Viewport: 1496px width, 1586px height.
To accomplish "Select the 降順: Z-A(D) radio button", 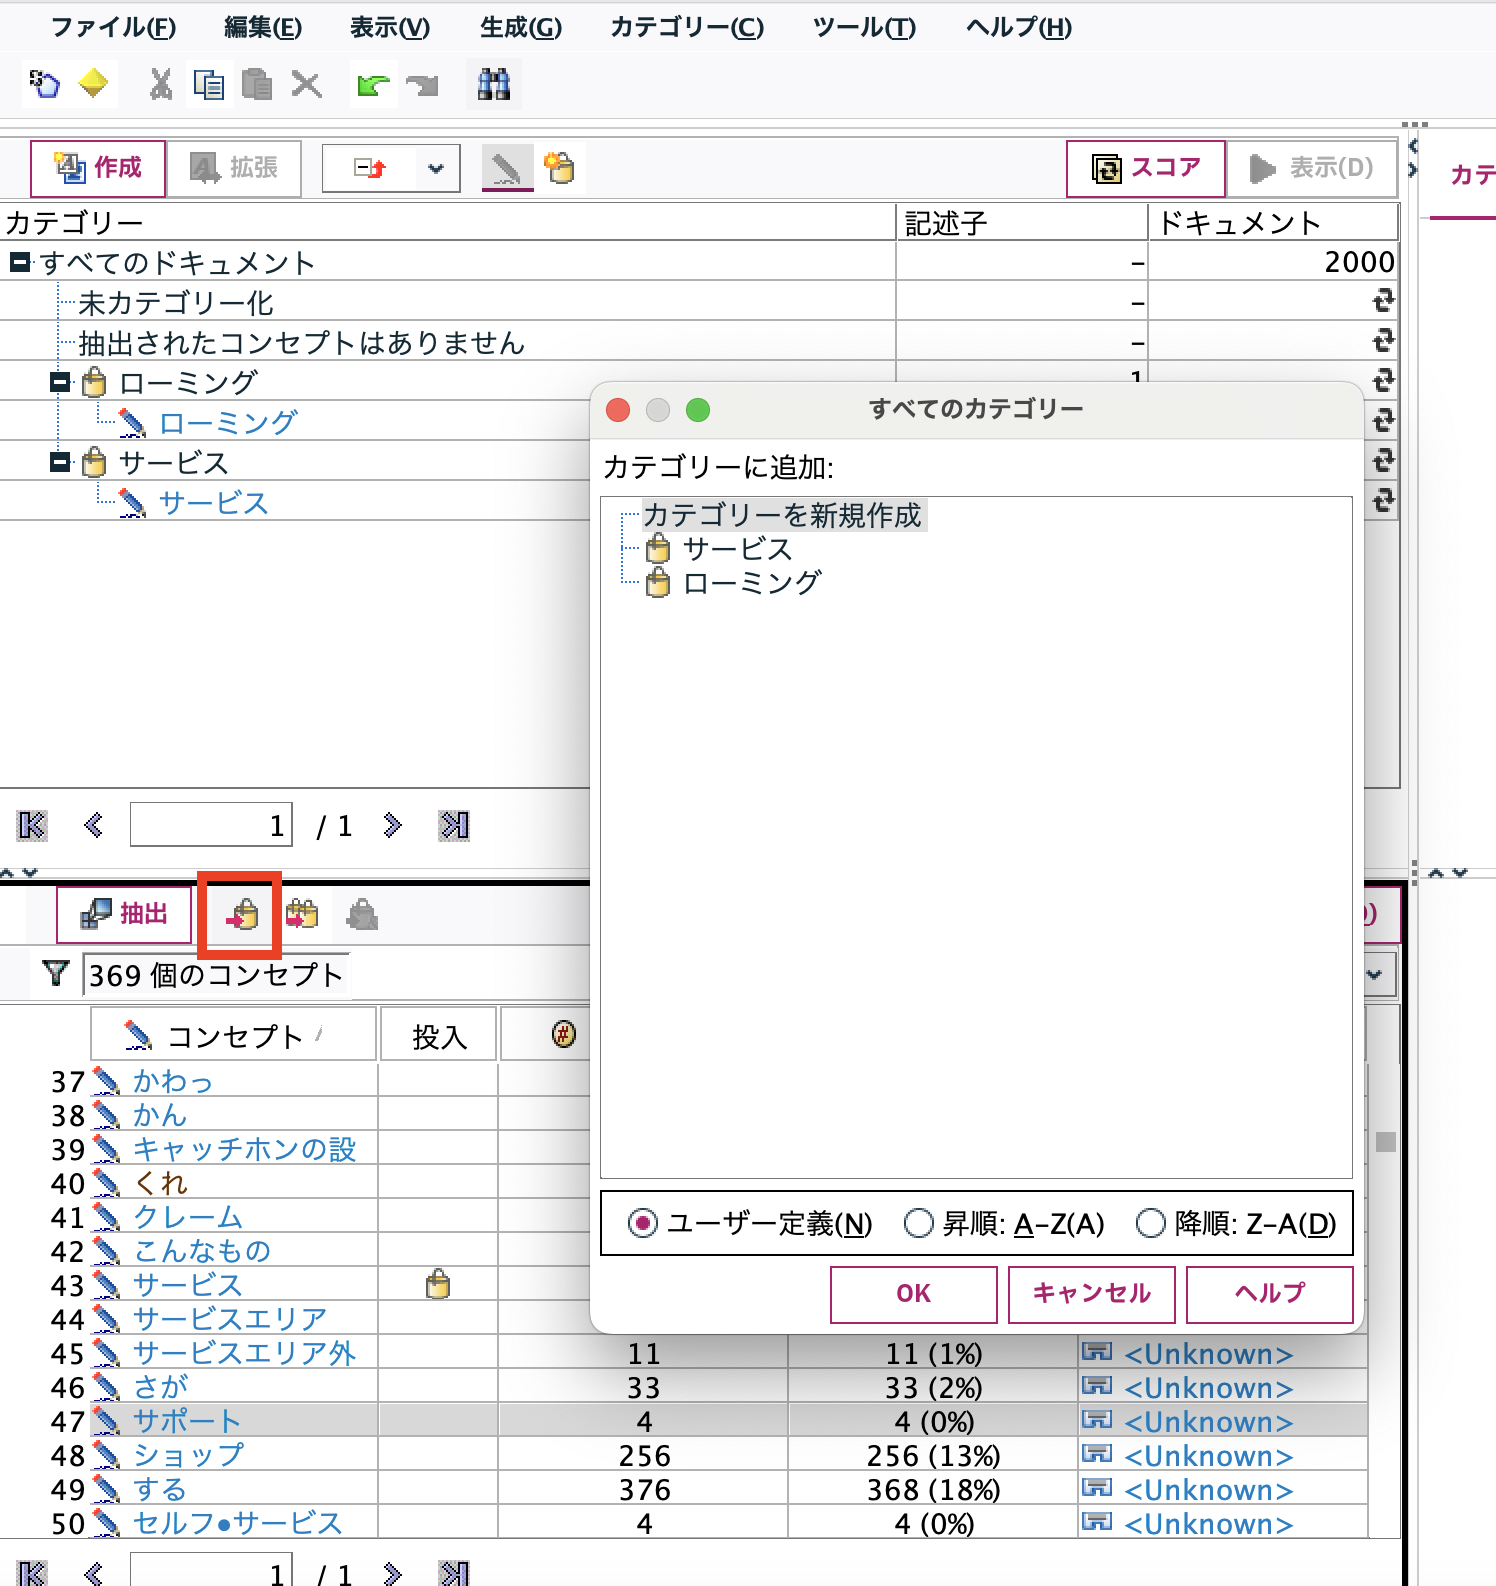I will 1151,1223.
